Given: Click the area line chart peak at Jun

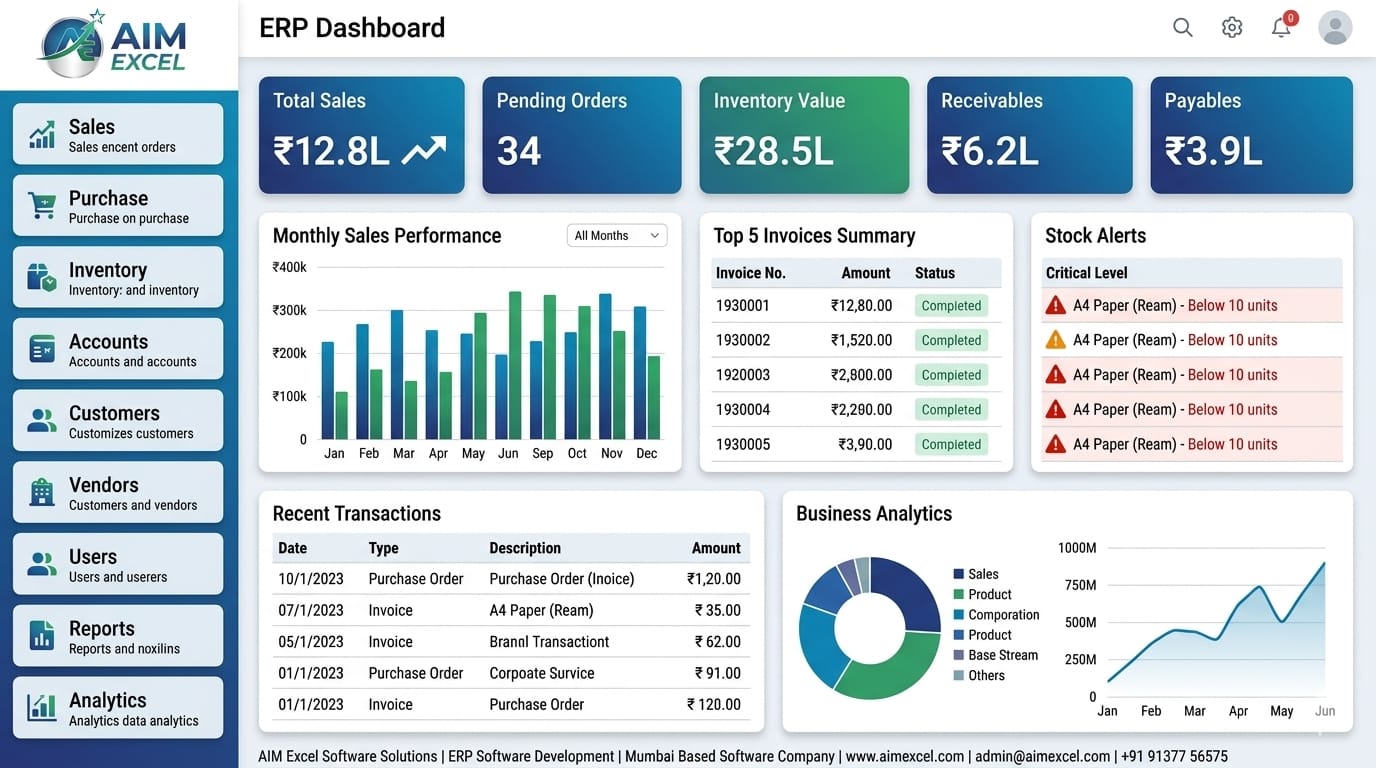Looking at the screenshot, I should pos(1325,563).
